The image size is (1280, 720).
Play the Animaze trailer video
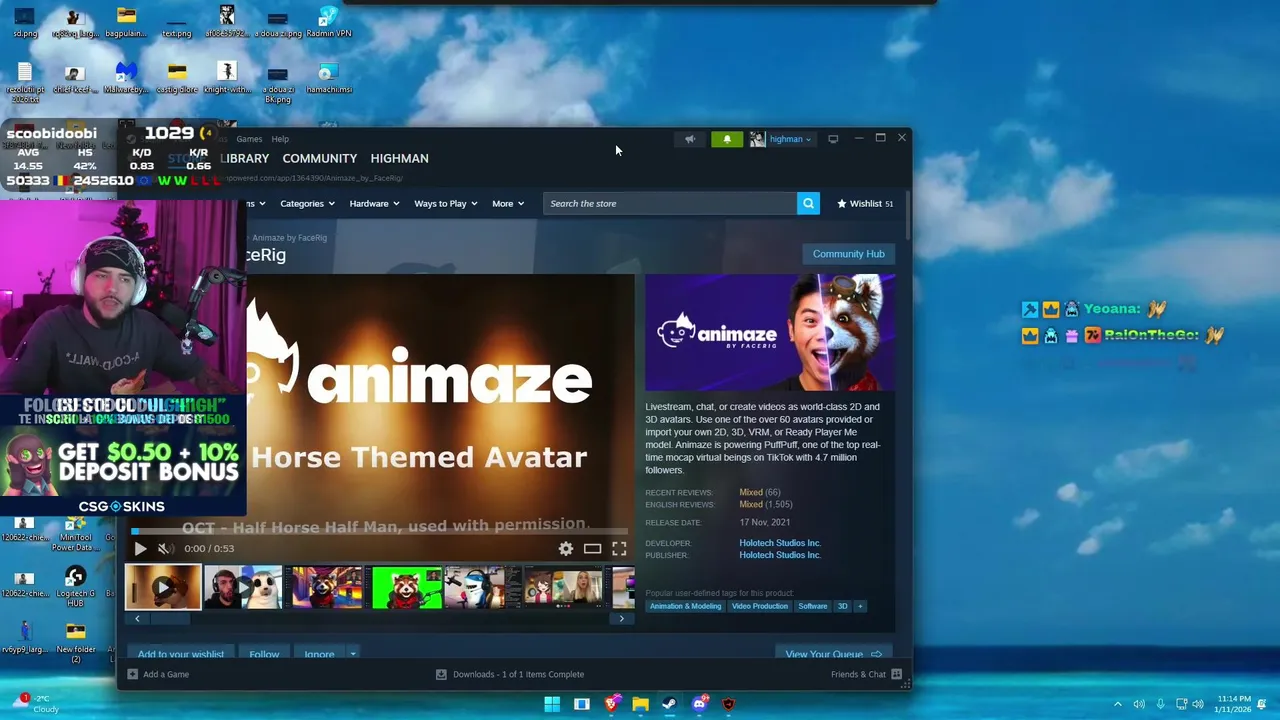point(140,548)
